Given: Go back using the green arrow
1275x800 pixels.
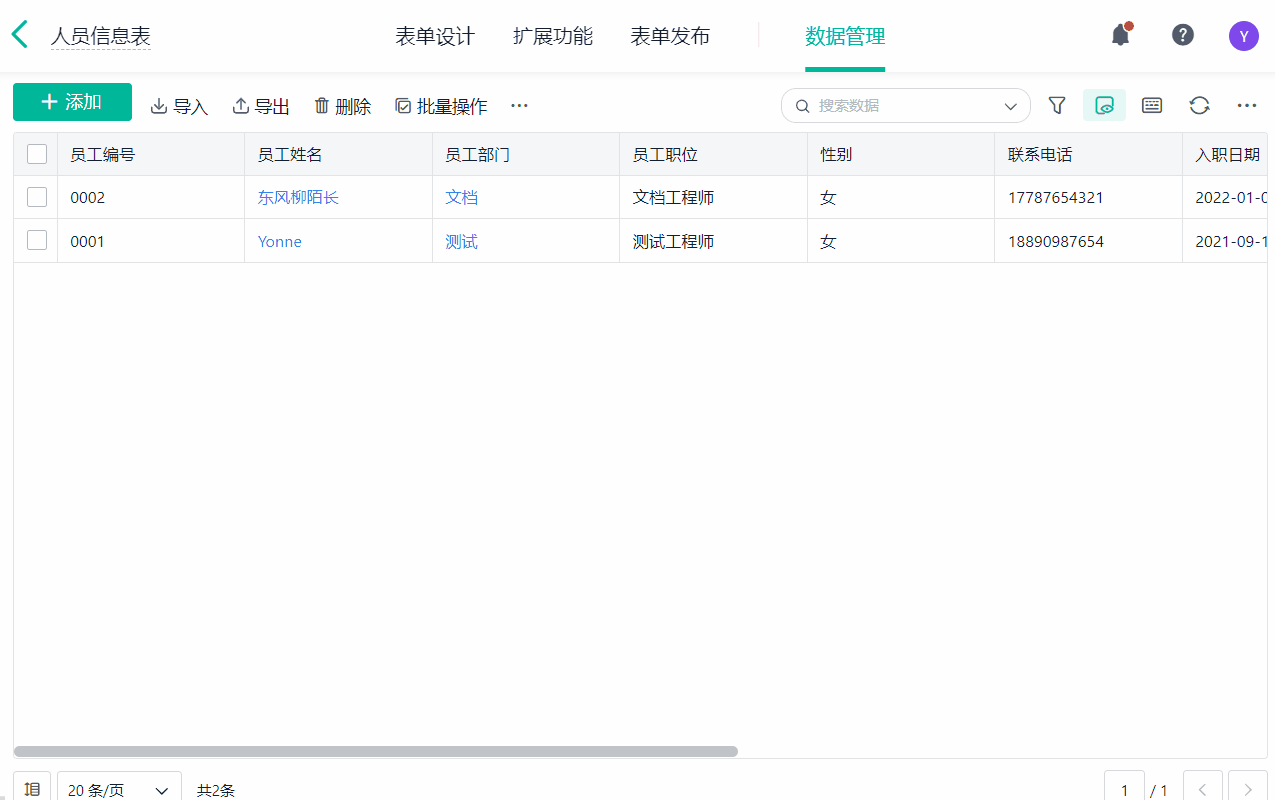Looking at the screenshot, I should [19, 35].
